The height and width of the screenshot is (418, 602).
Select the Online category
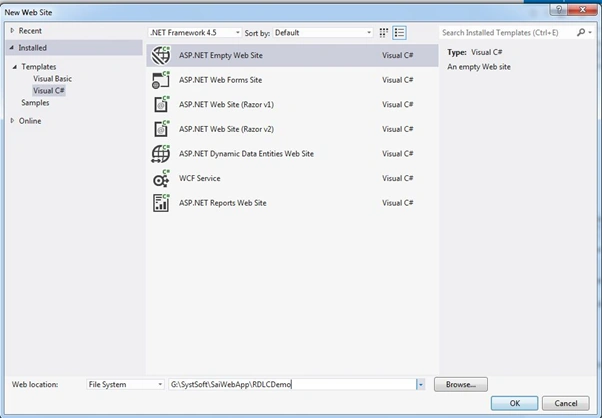pos(30,121)
